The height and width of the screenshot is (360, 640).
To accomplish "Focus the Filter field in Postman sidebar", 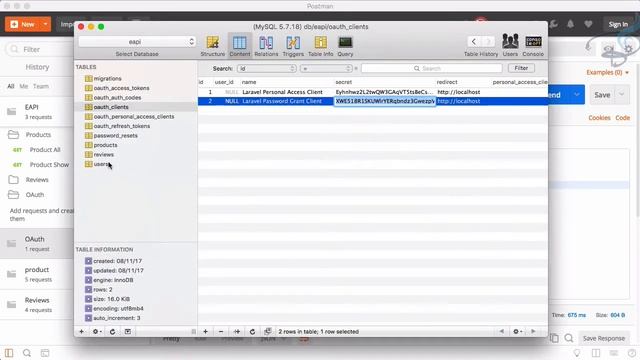I will 40,49.
